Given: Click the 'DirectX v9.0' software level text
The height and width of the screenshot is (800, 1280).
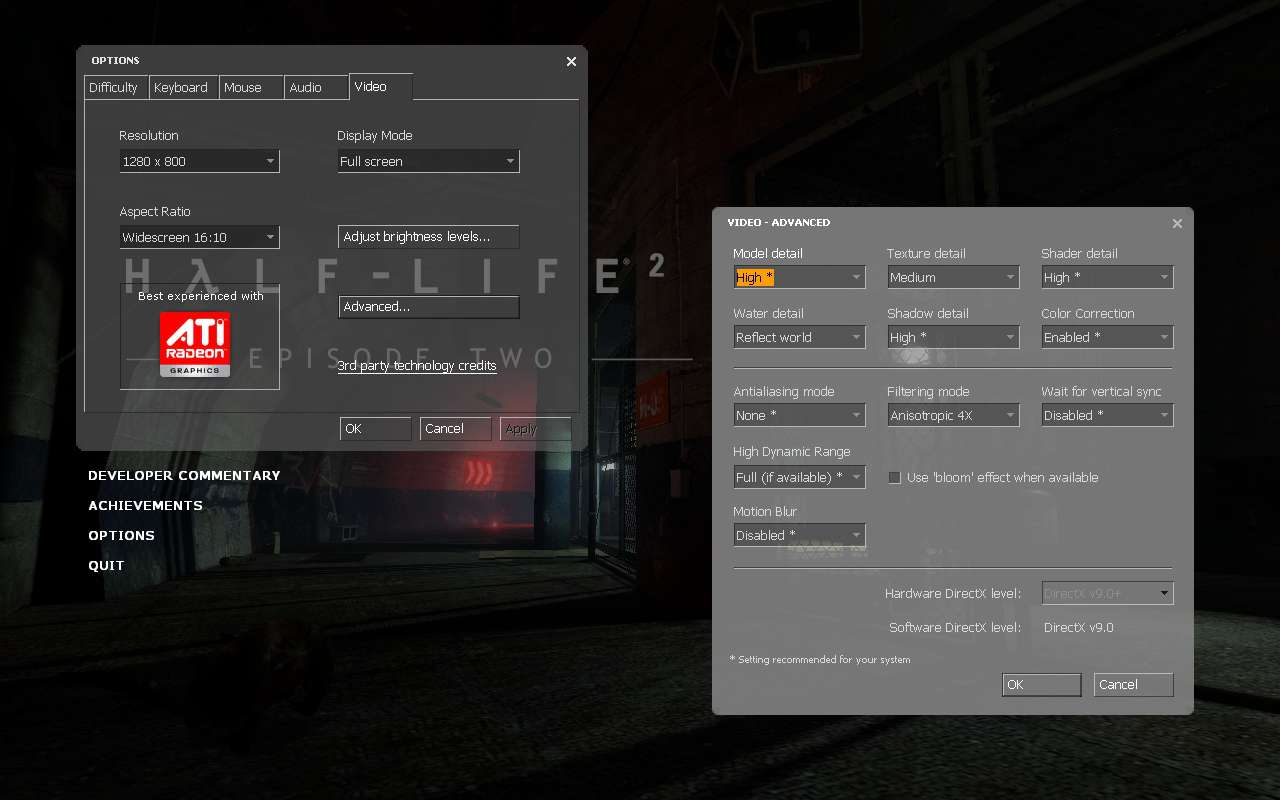Looking at the screenshot, I should coord(1078,628).
